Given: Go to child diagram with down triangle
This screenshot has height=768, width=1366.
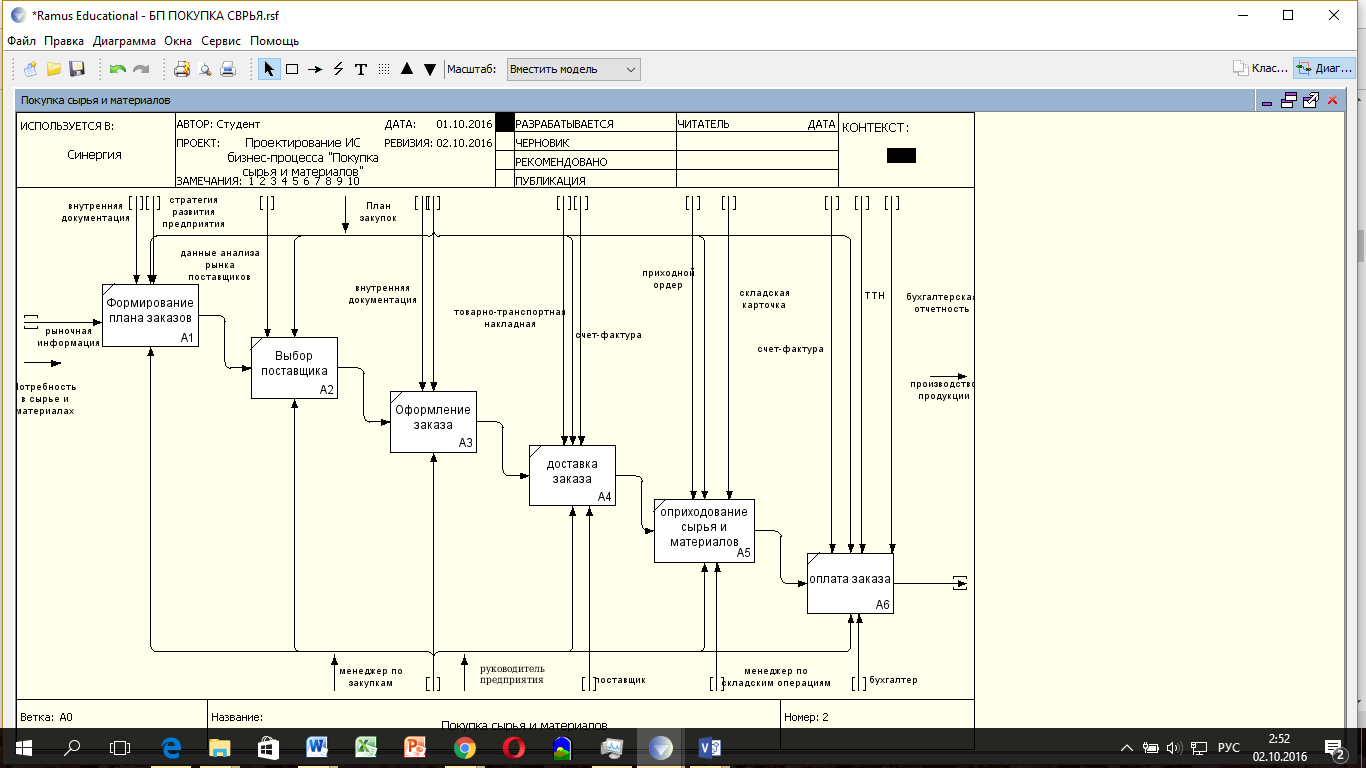Looking at the screenshot, I should click(x=430, y=69).
